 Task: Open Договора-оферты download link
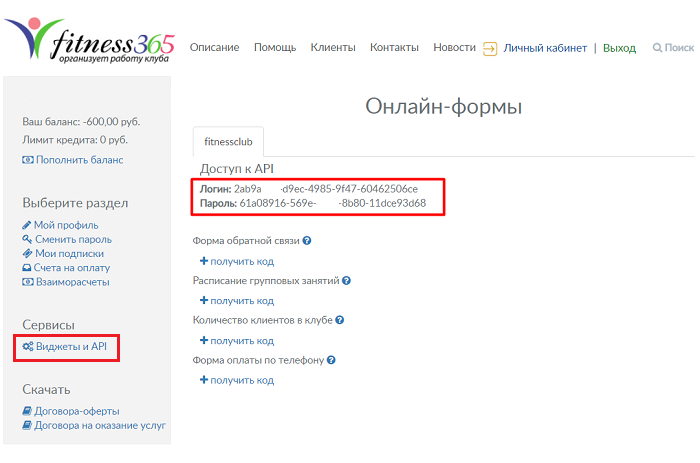point(77,411)
